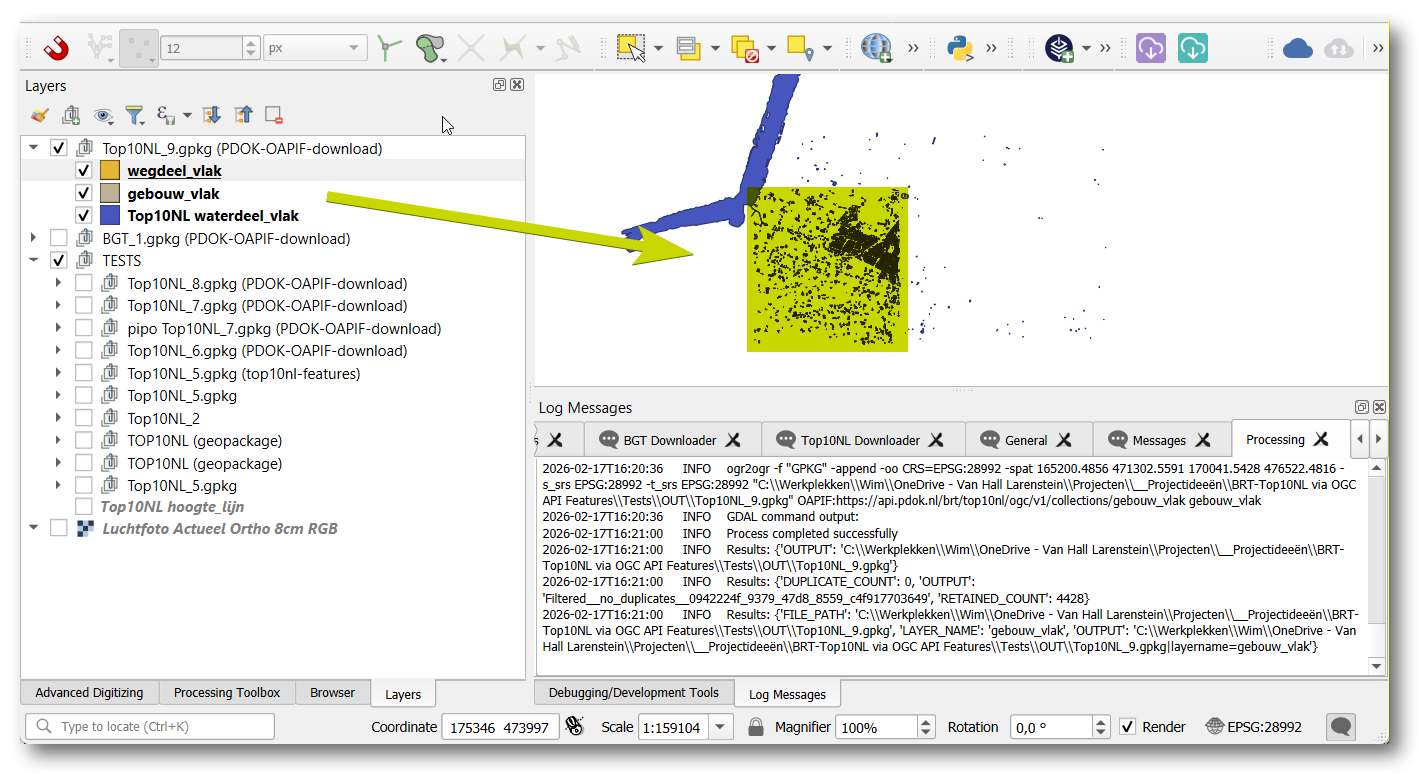Viewport: 1419px width, 774px height.
Task: Click the remove layer icon
Action: pyautogui.click(x=273, y=116)
